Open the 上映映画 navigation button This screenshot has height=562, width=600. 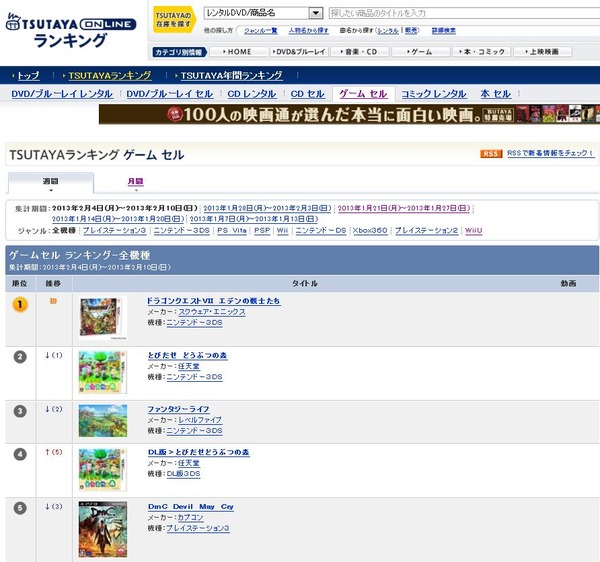[543, 52]
